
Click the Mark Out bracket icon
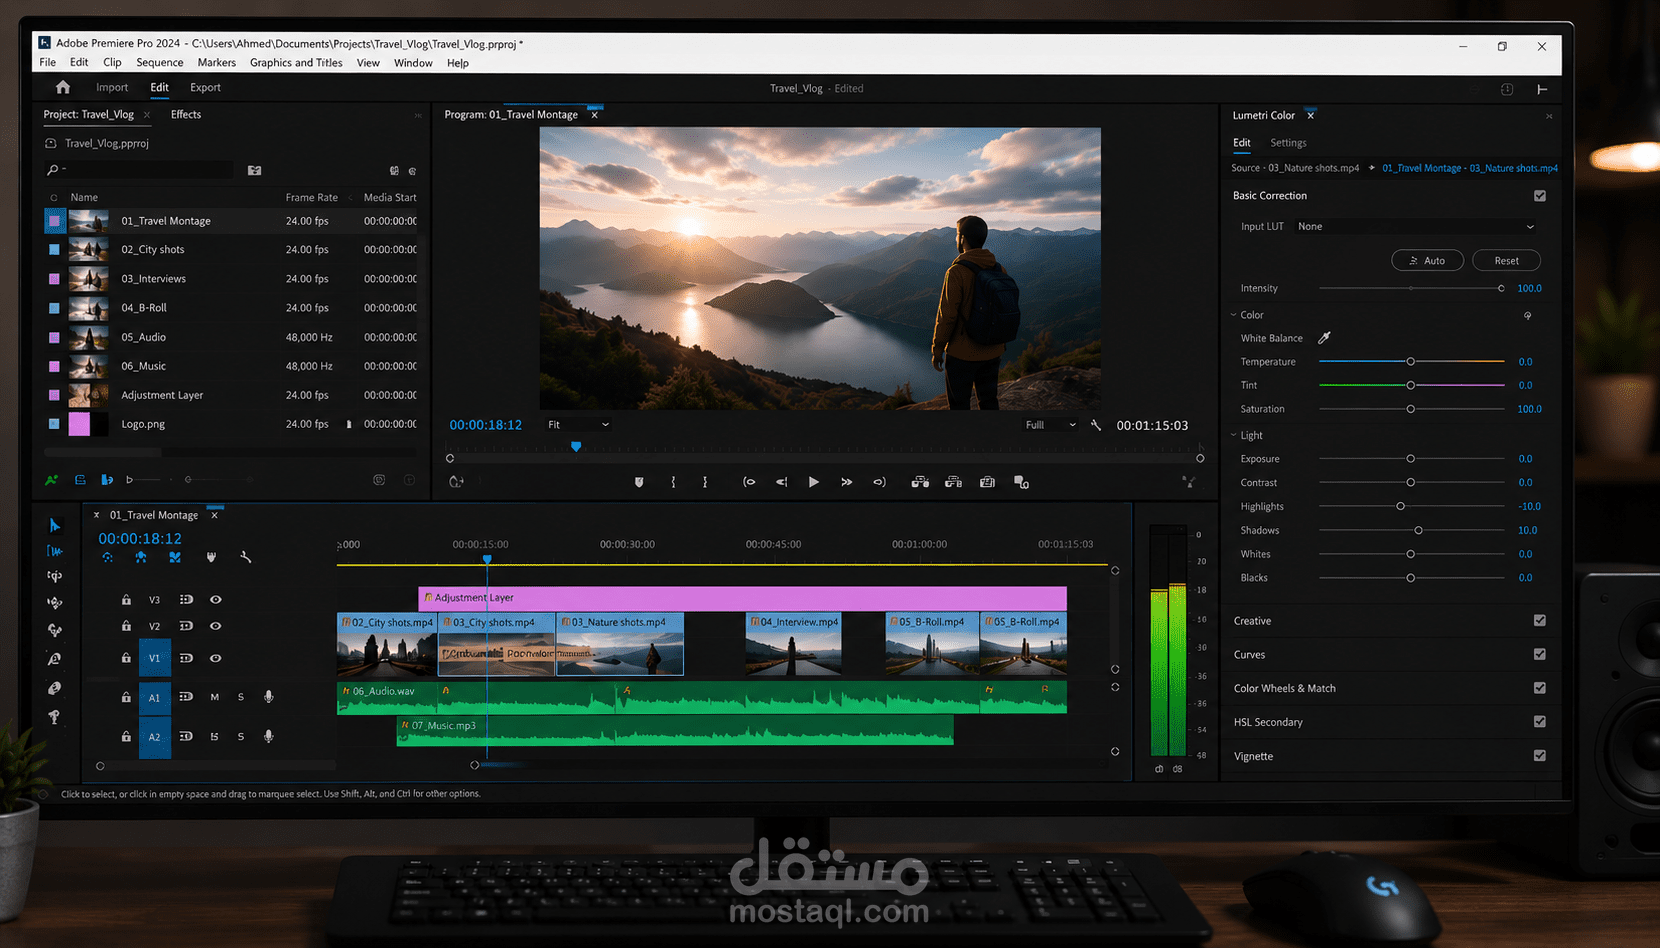705,482
